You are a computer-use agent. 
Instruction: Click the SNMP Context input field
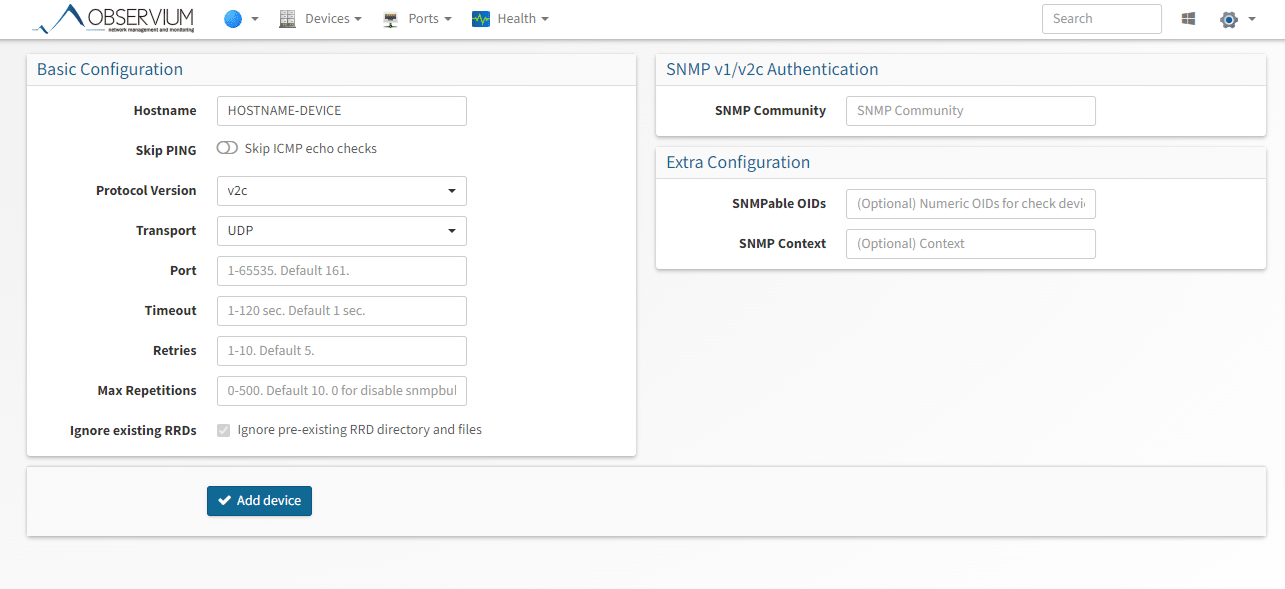[x=970, y=244]
